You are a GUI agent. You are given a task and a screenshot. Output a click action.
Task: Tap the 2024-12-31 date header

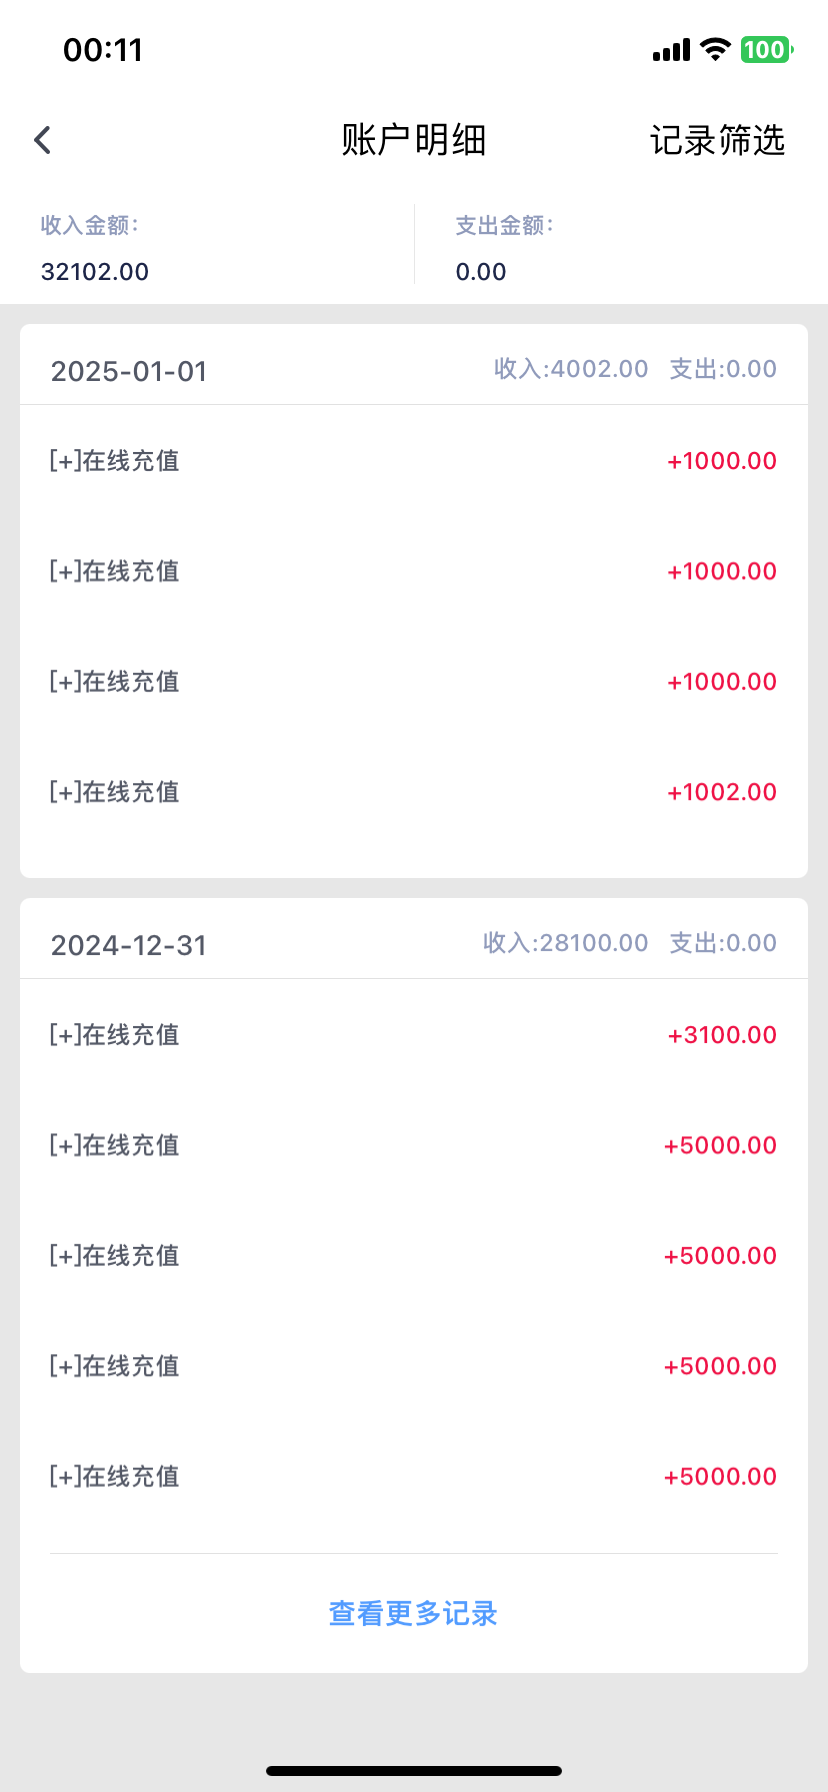coord(129,945)
